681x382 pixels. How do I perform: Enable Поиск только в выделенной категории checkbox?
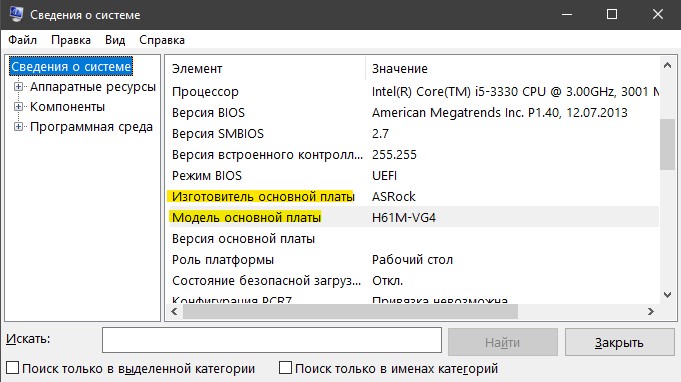[x=13, y=368]
